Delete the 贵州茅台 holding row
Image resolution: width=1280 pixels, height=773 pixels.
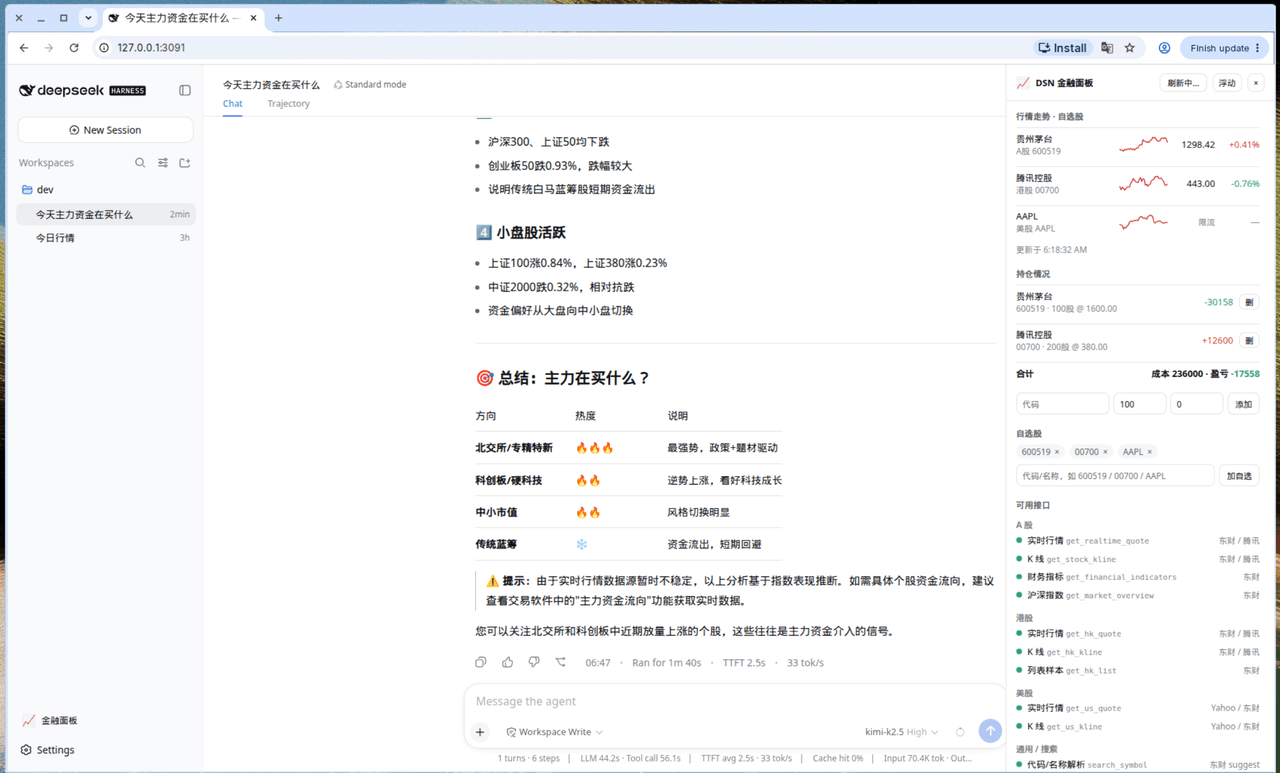pos(1249,302)
